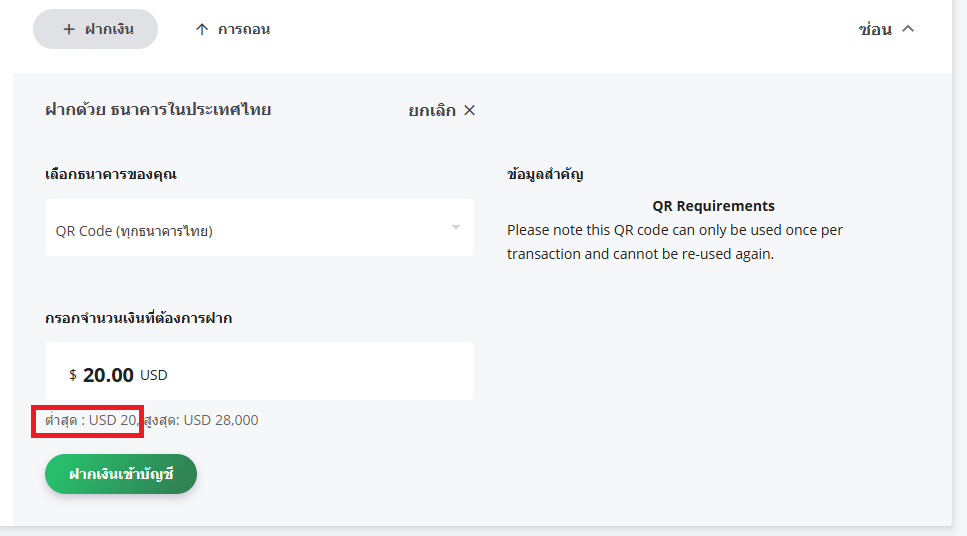
Task: Click the 20.00 deposit amount value
Action: click(108, 375)
